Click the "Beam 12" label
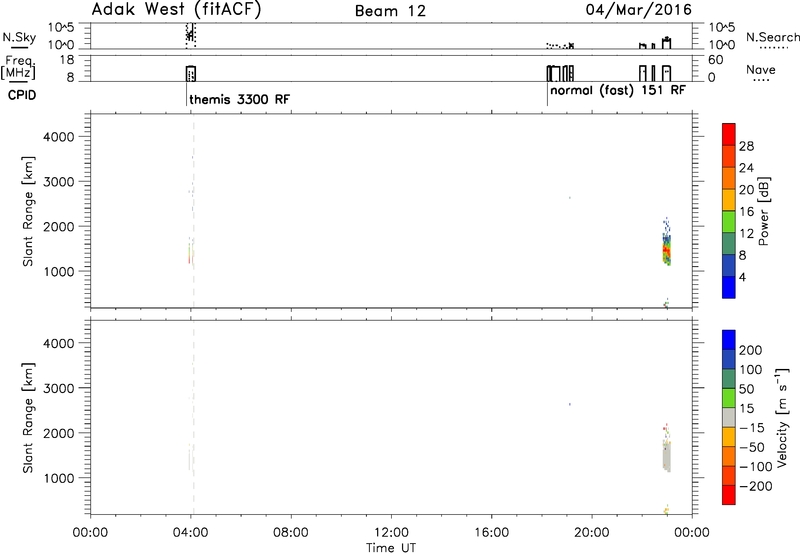 [390, 11]
